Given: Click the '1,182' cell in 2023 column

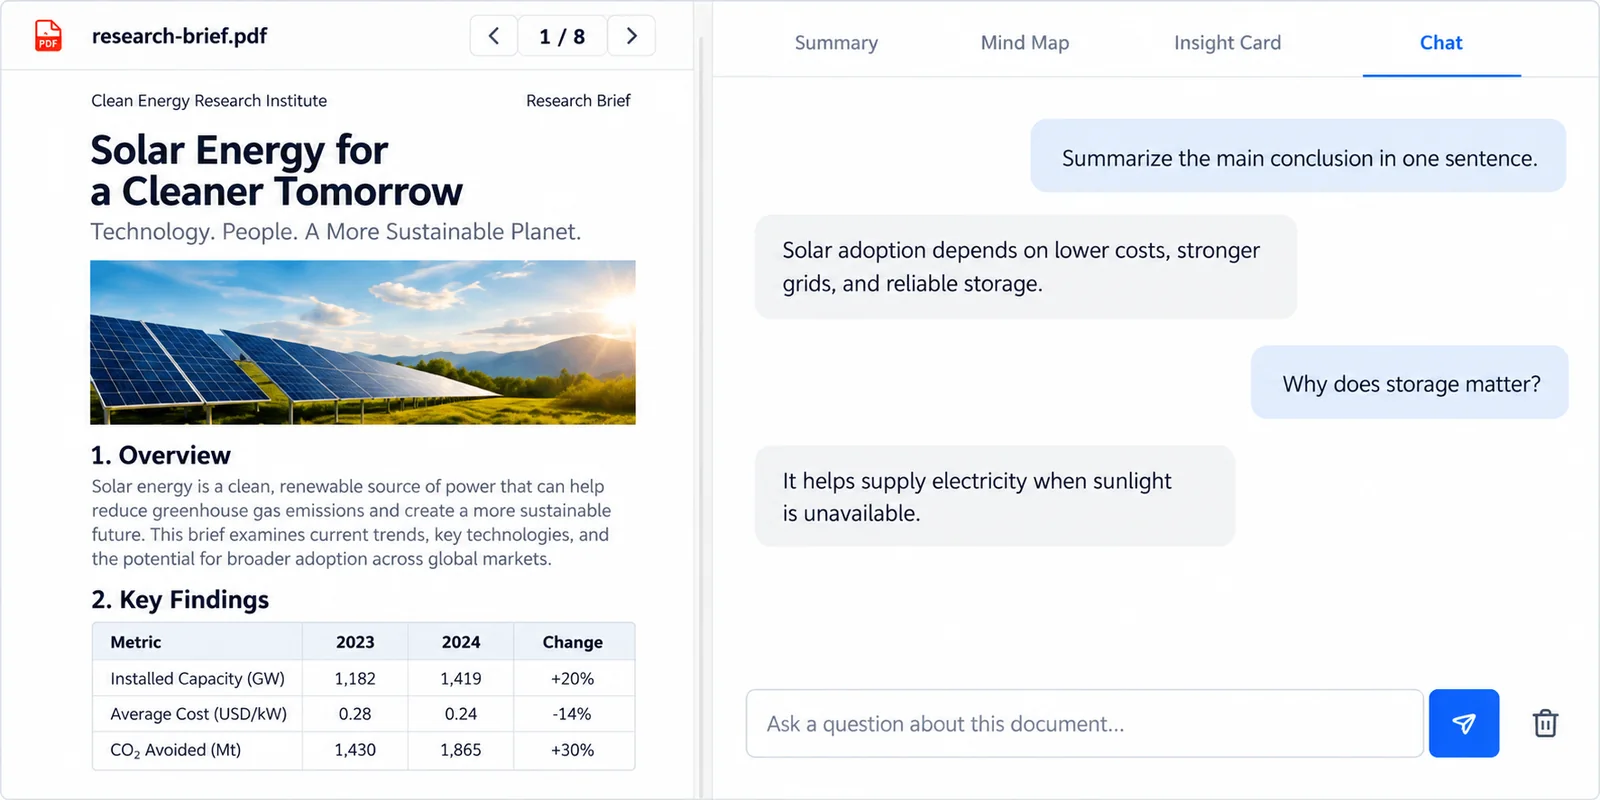Looking at the screenshot, I should 355,678.
